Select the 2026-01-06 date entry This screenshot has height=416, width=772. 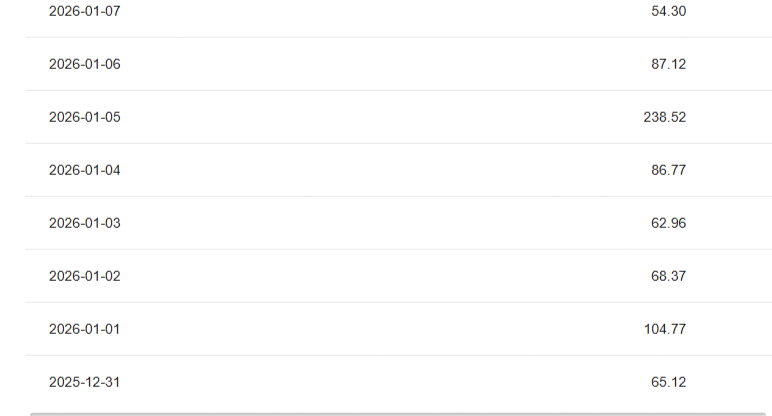tap(84, 64)
